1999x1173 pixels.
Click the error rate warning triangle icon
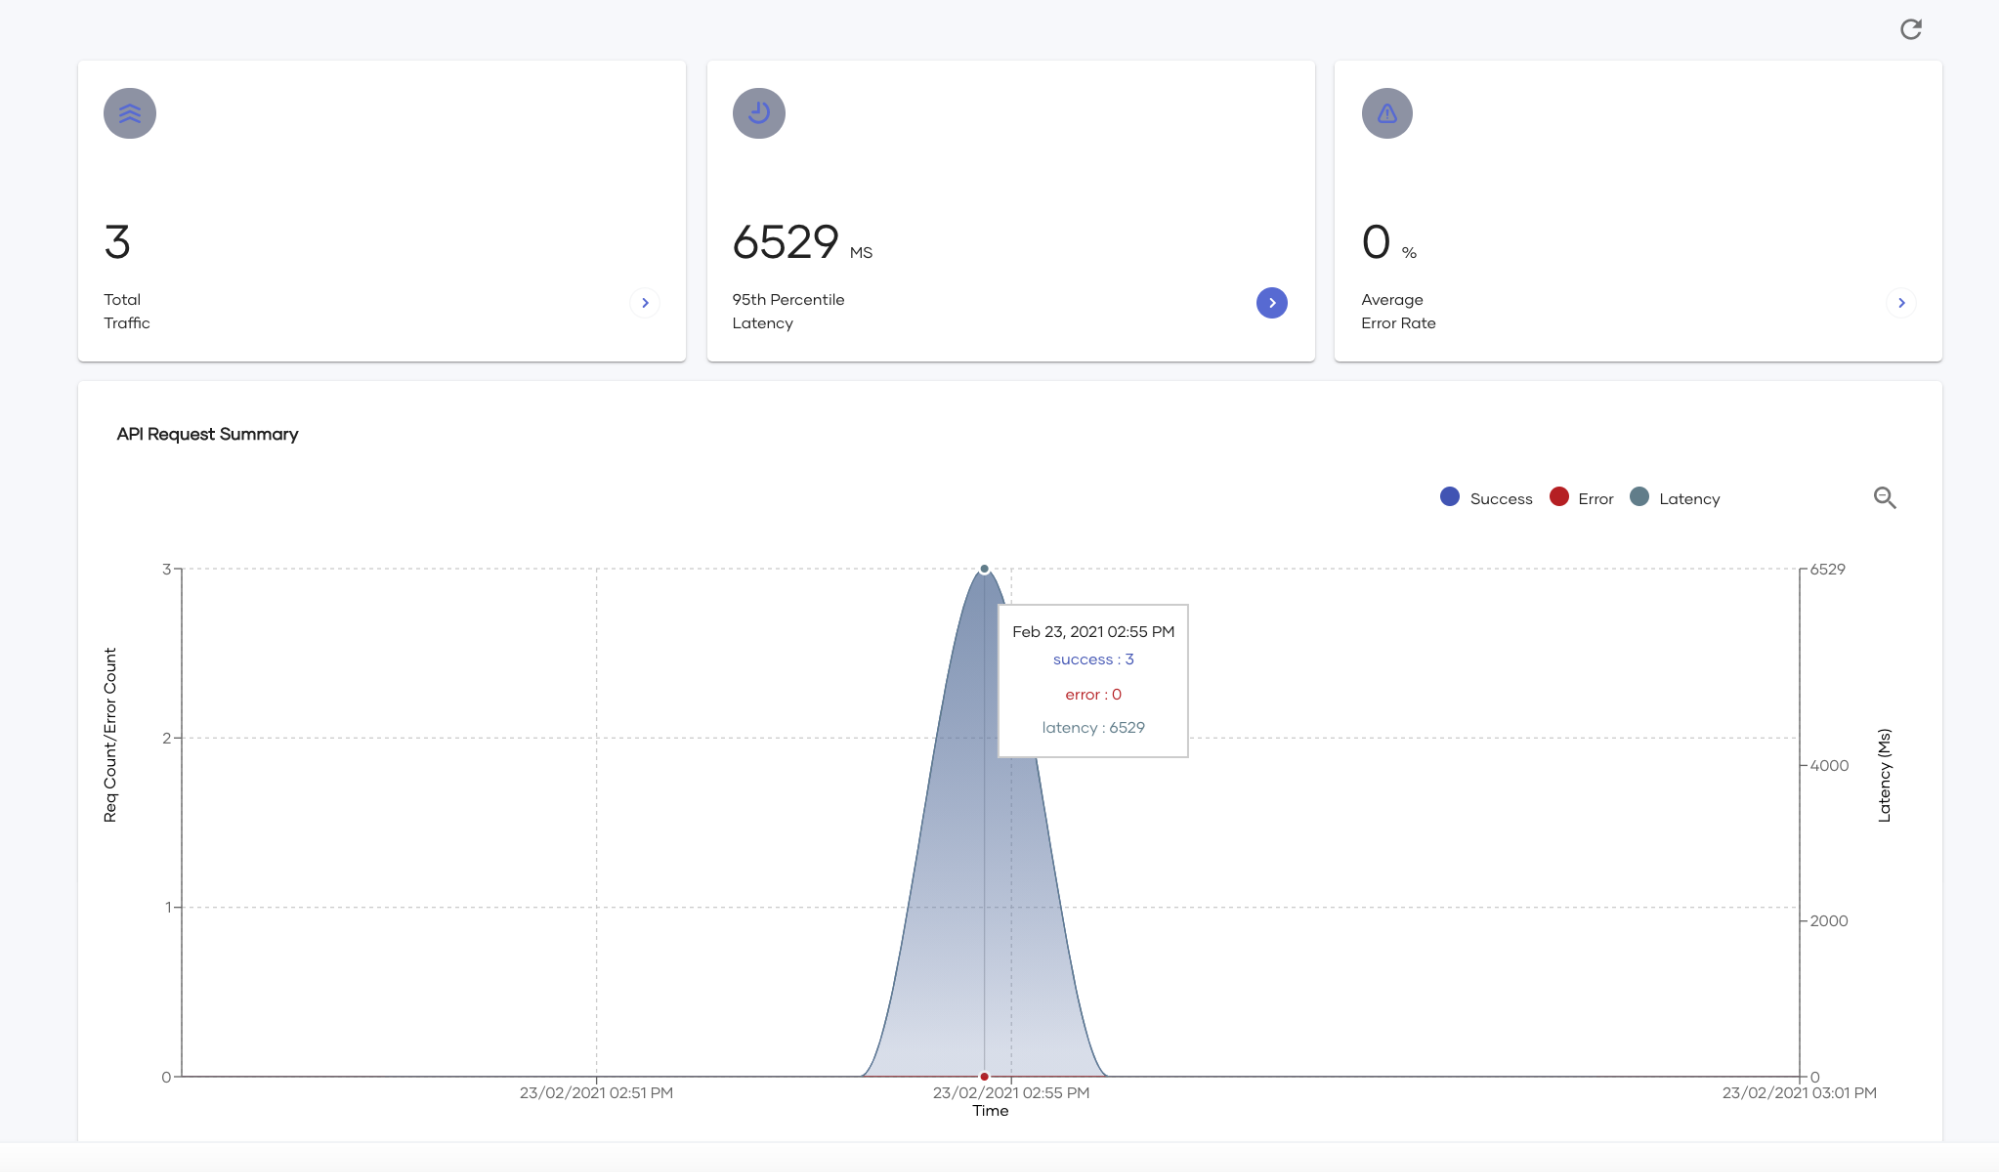pos(1387,113)
